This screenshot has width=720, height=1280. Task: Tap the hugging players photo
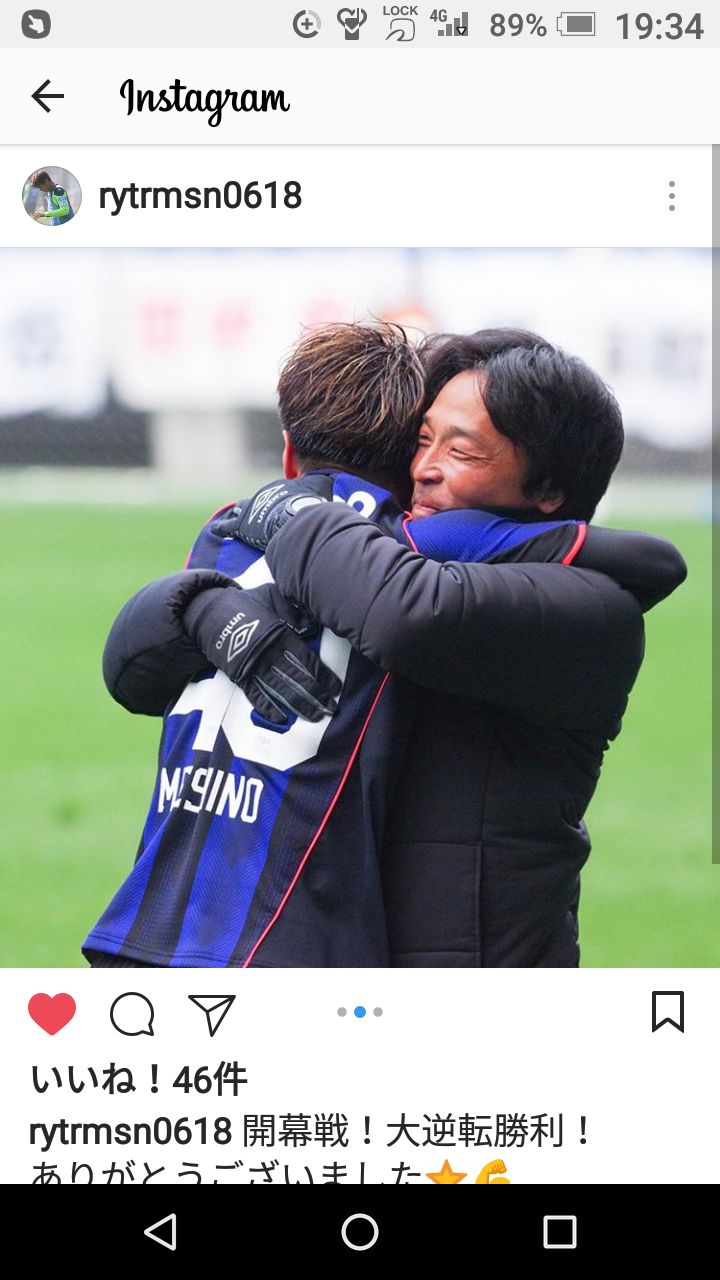pos(360,607)
